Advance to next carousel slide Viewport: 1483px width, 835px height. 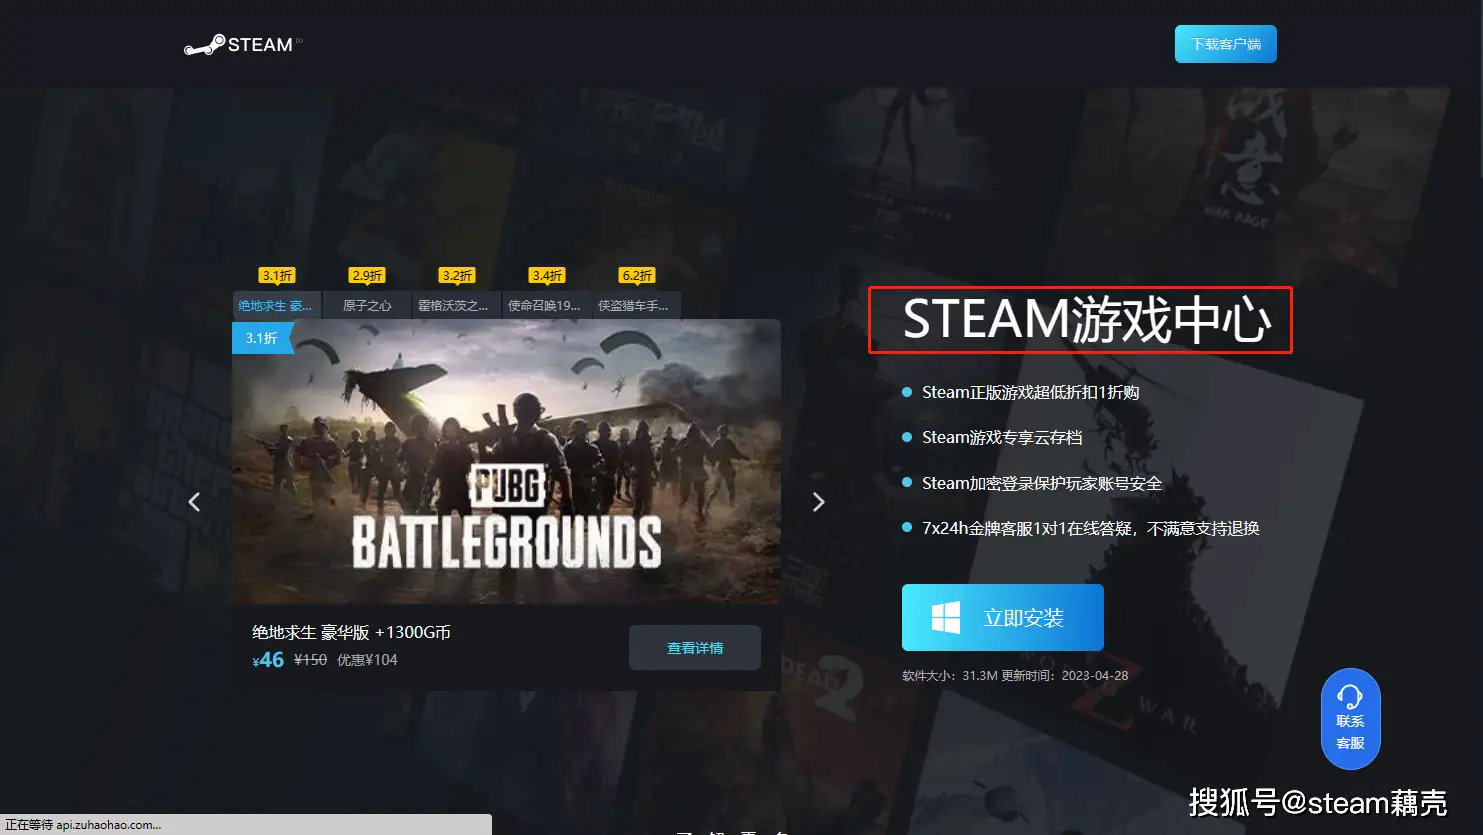tap(818, 502)
